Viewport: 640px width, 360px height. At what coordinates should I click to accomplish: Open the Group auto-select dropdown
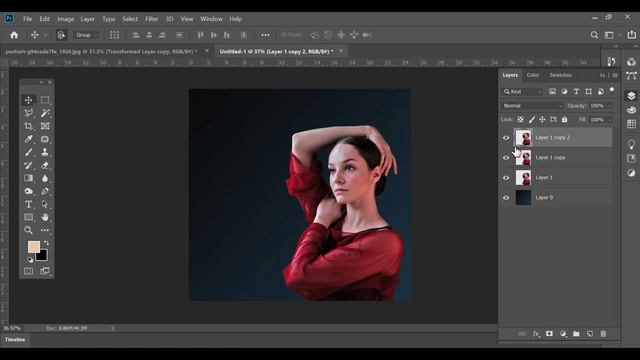[x=86, y=35]
